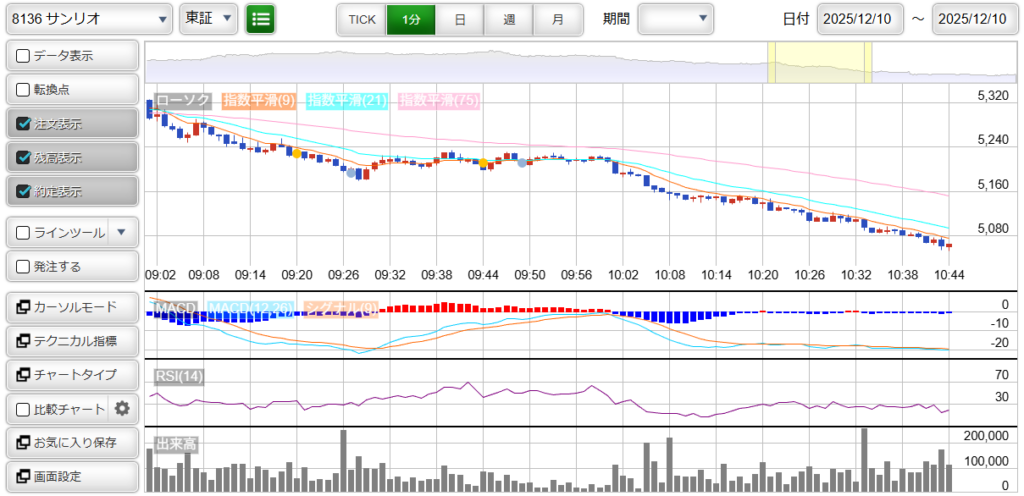Uncheck the 注文表示 checkbox
This screenshot has width=1024, height=496.
tap(23, 124)
